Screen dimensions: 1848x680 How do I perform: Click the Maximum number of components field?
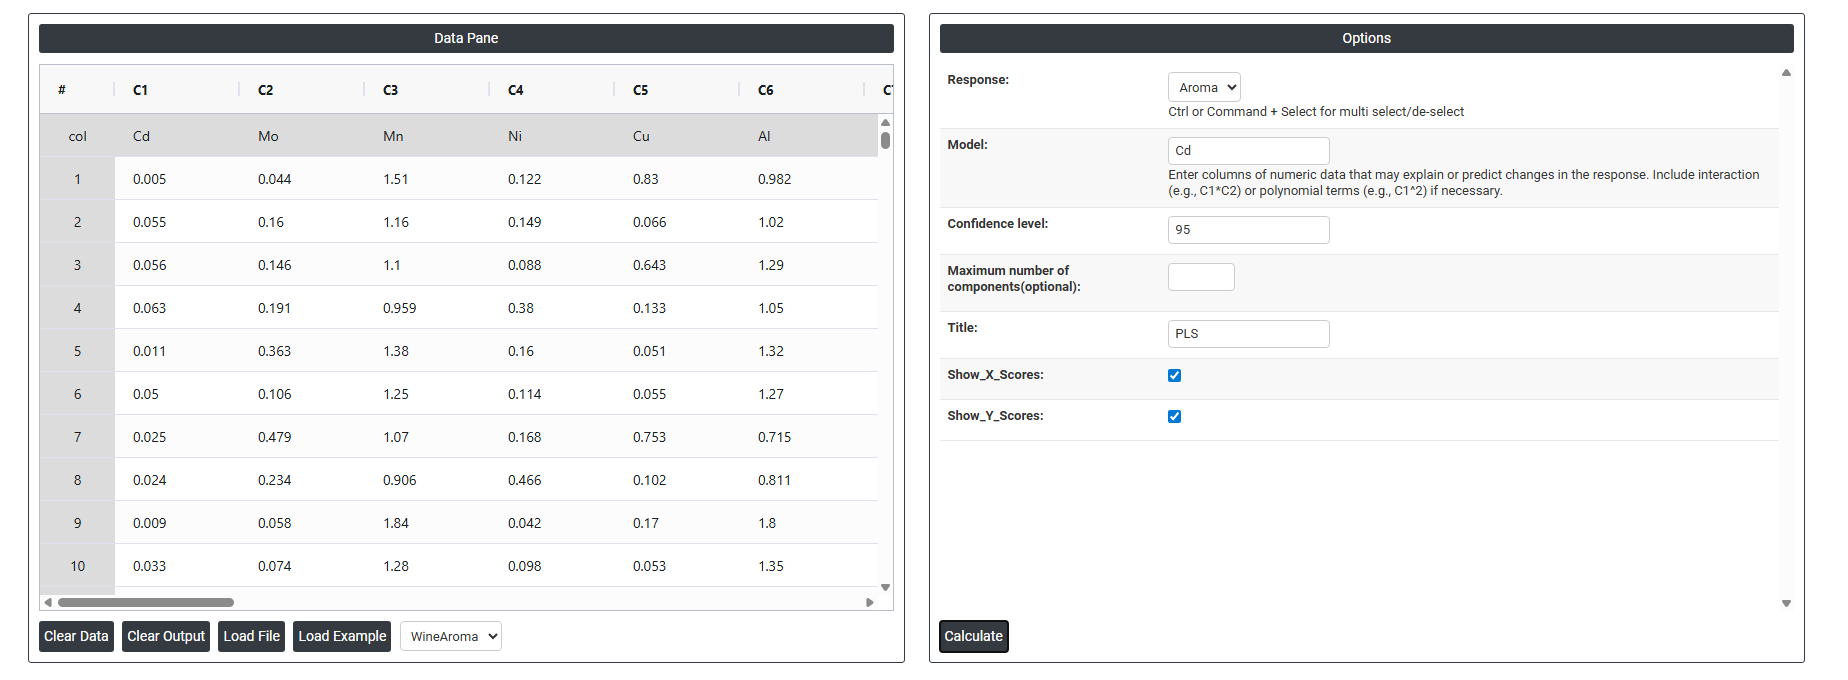1200,277
